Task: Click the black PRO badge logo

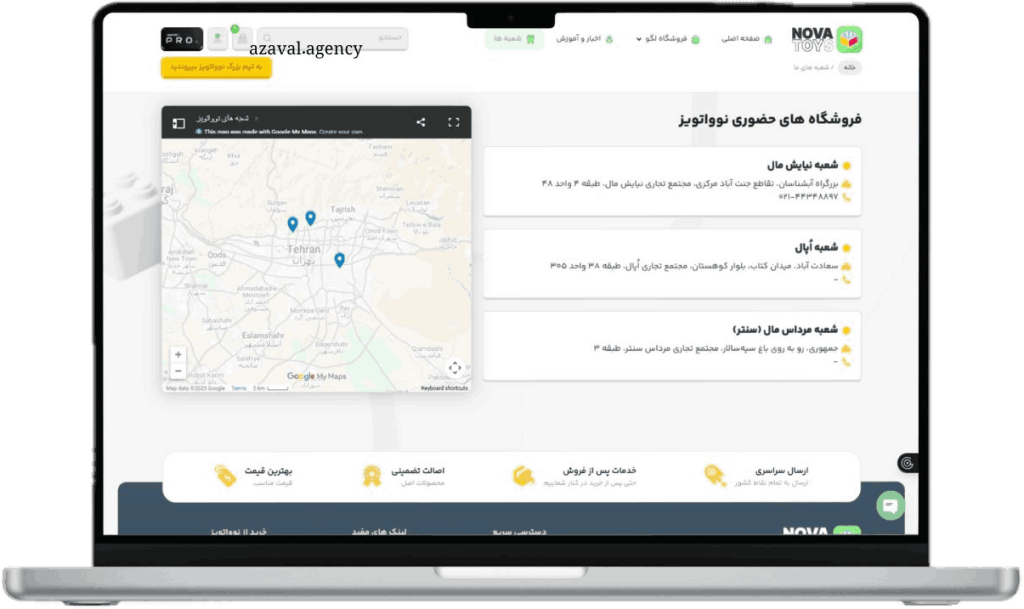Action: pos(182,39)
